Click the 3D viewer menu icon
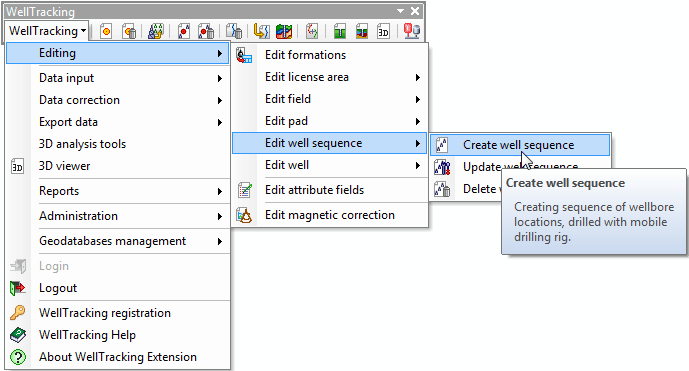Image resolution: width=689 pixels, height=371 pixels. [x=17, y=166]
